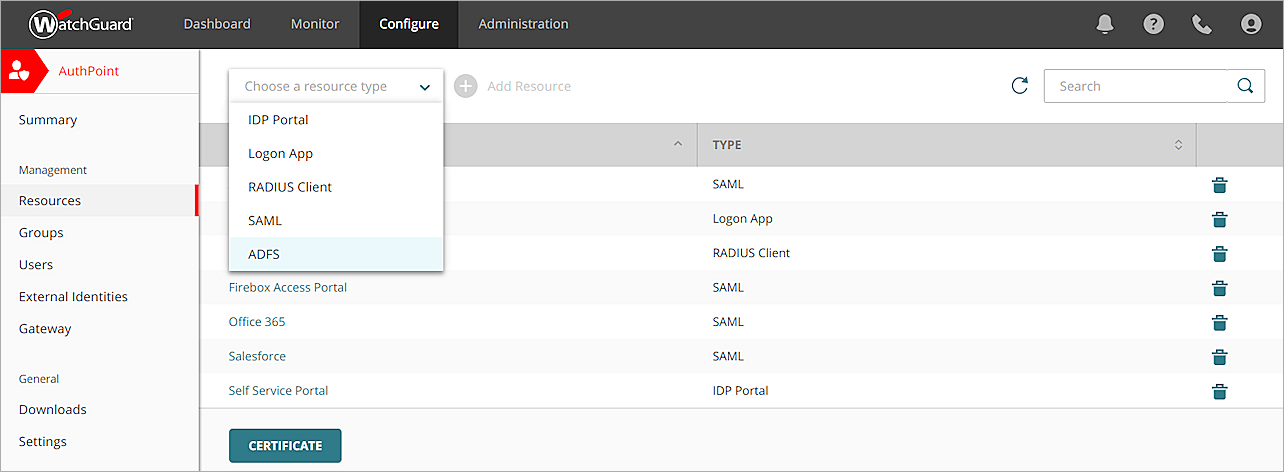Sort by the TYPE column header arrows
1284x472 pixels.
(1177, 146)
